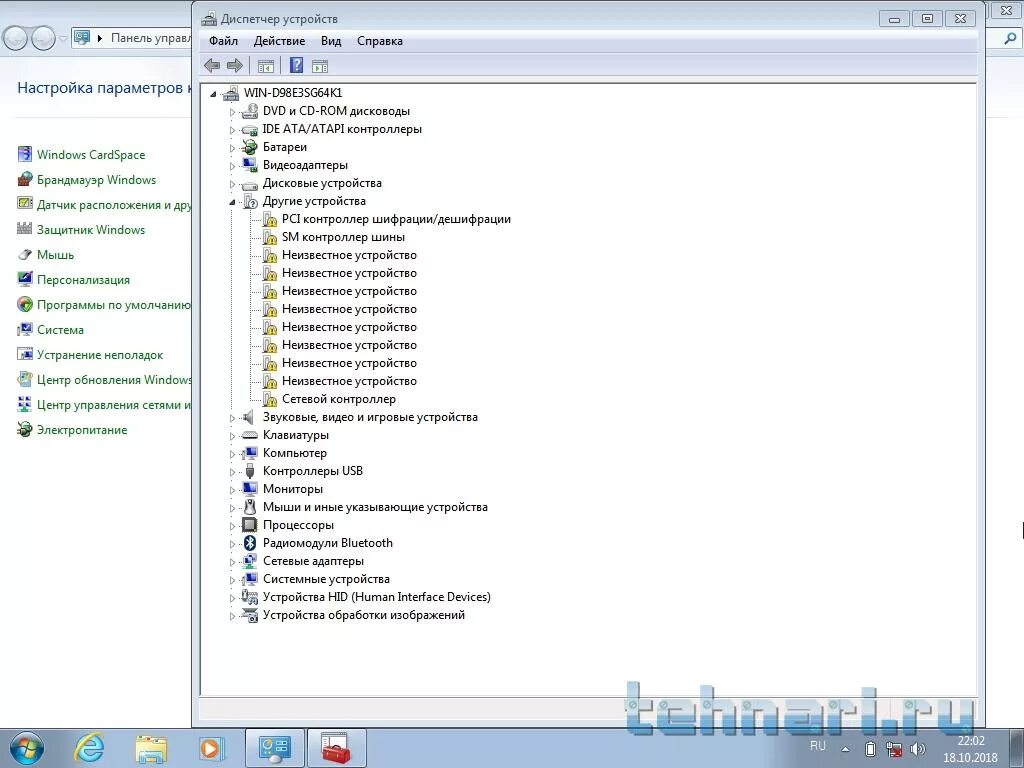Select the Сетевой контроллер device row
Viewport: 1024px width, 768px height.
[x=339, y=399]
